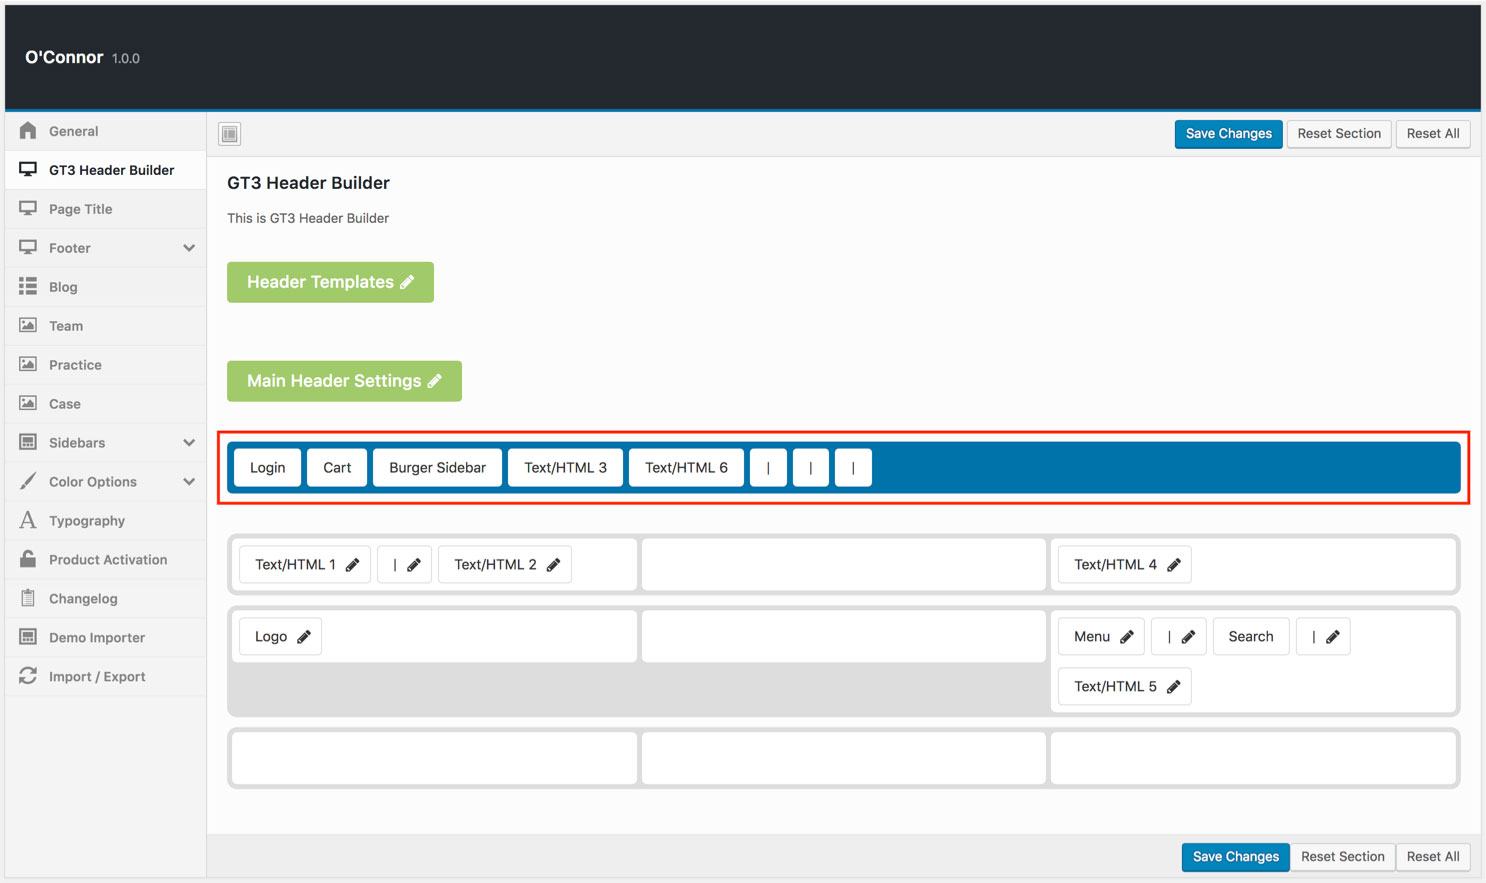
Task: Click the Menu header element label
Action: click(x=1092, y=637)
